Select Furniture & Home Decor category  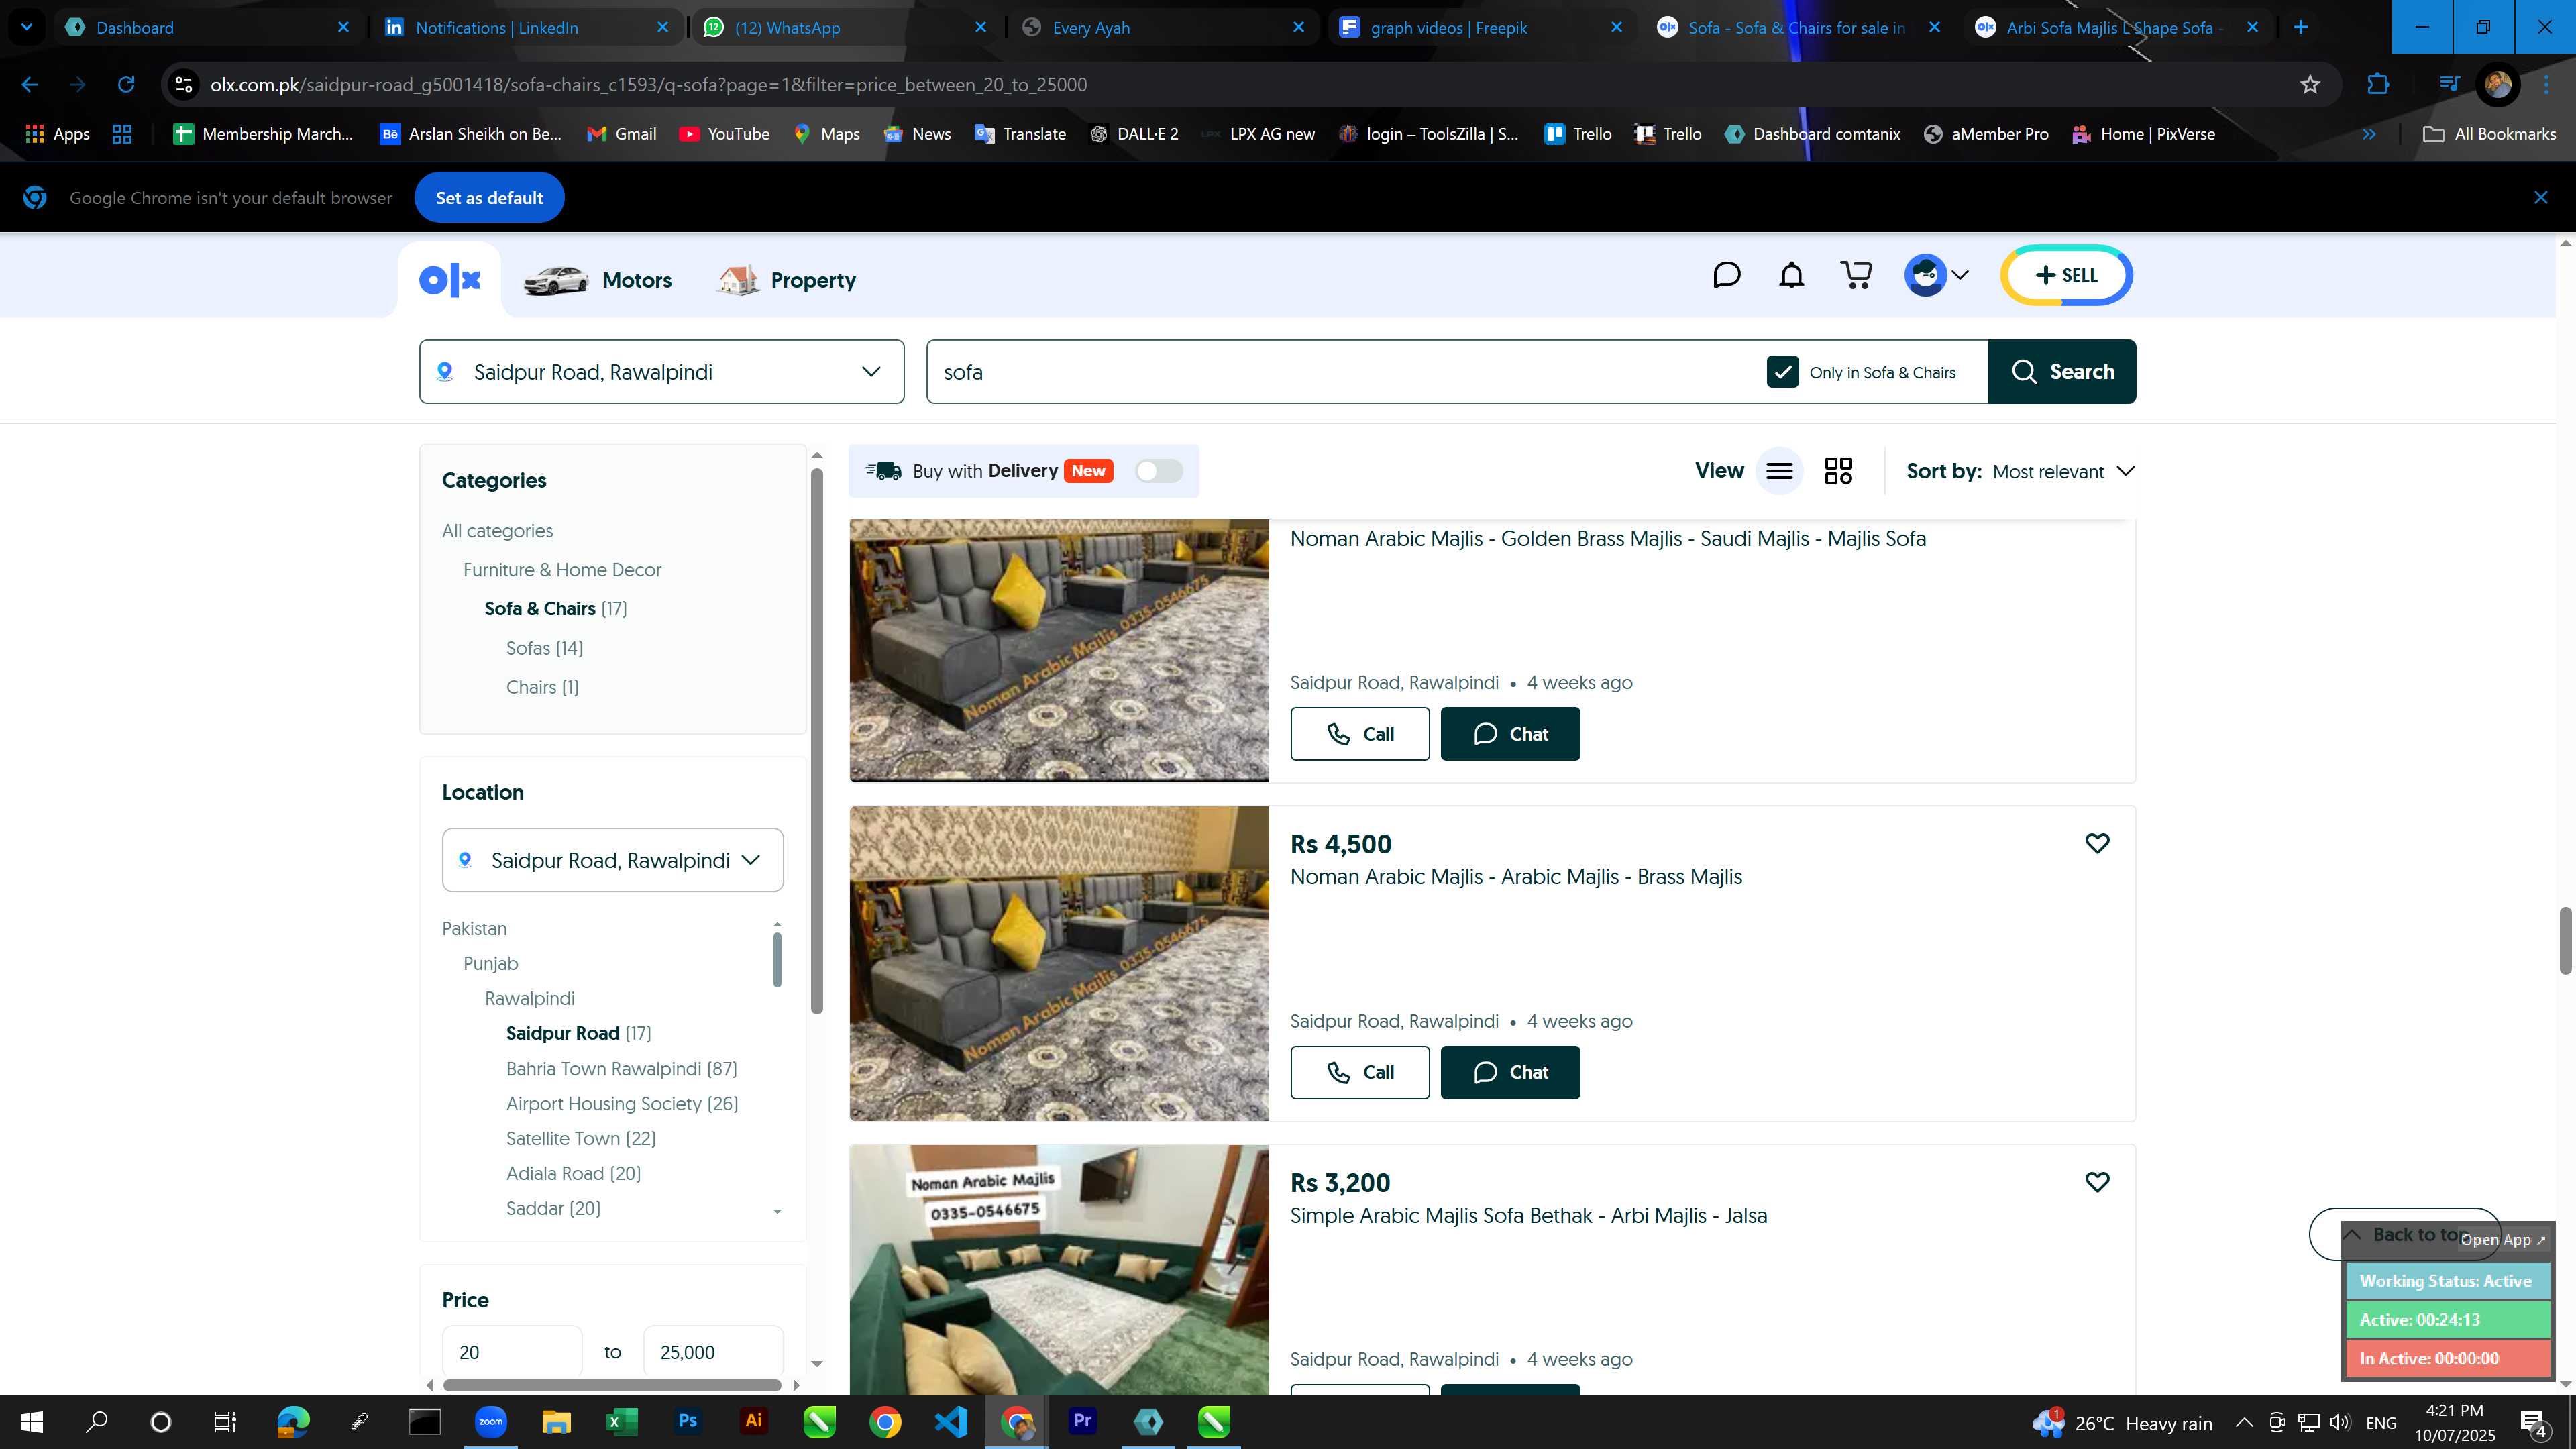562,570
